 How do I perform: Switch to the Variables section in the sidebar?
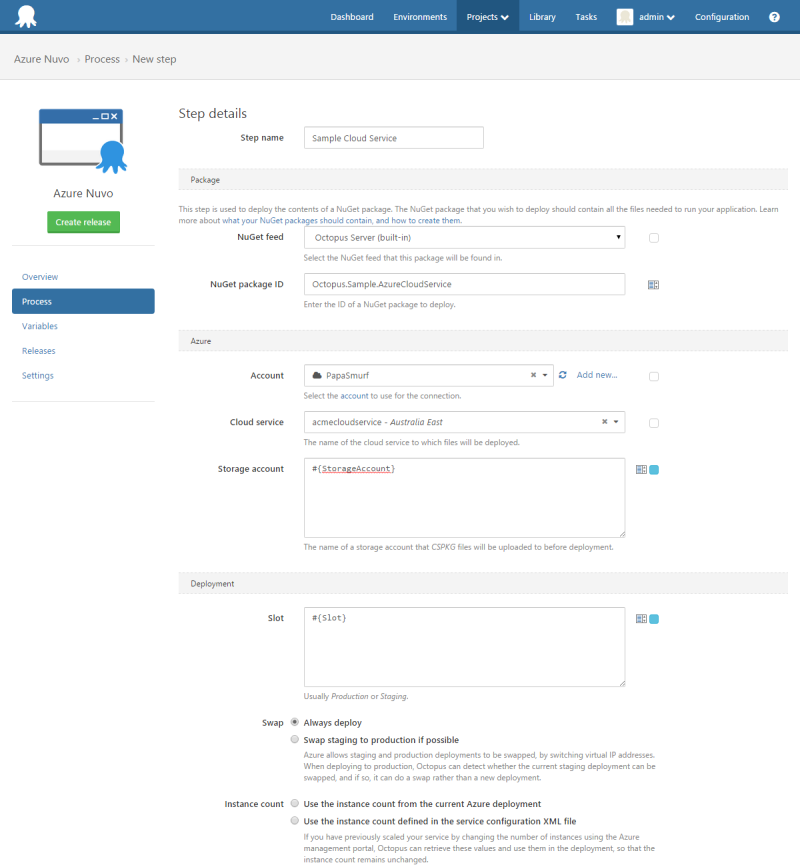click(39, 325)
